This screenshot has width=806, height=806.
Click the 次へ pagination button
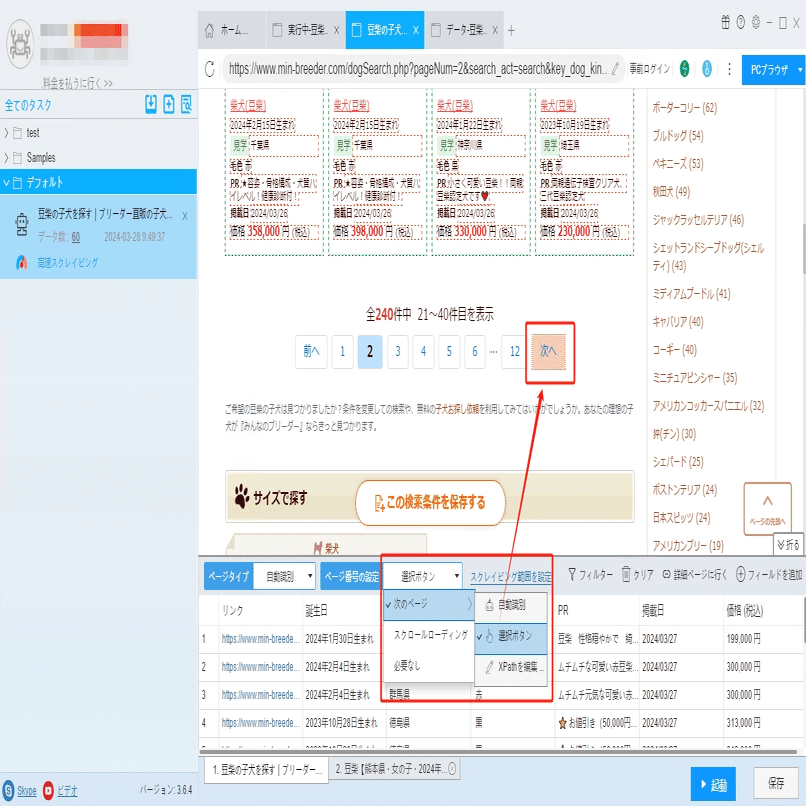tap(548, 352)
